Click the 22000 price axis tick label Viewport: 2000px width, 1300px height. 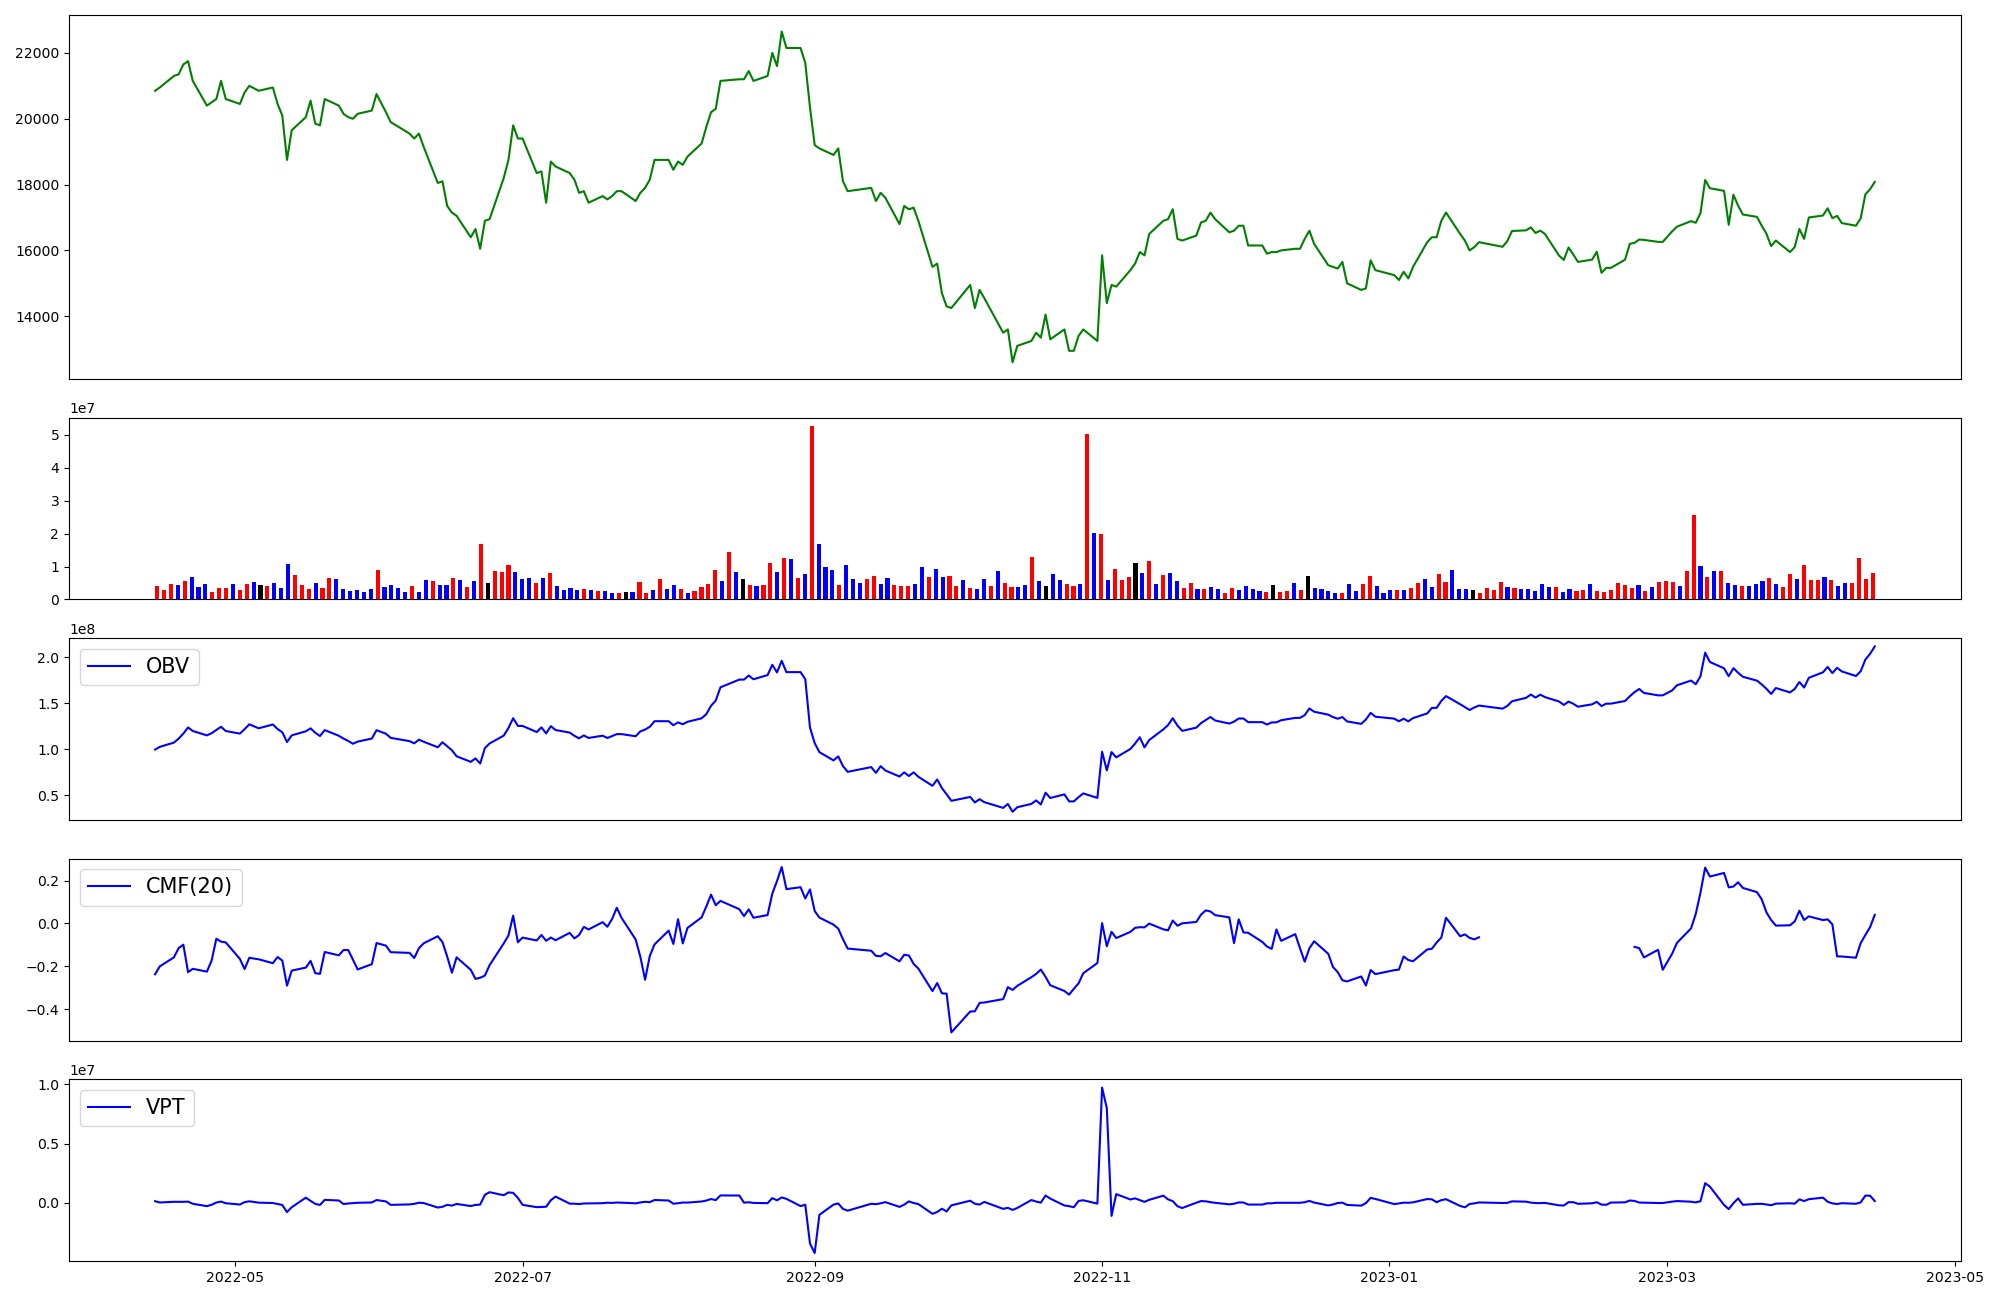click(x=37, y=54)
